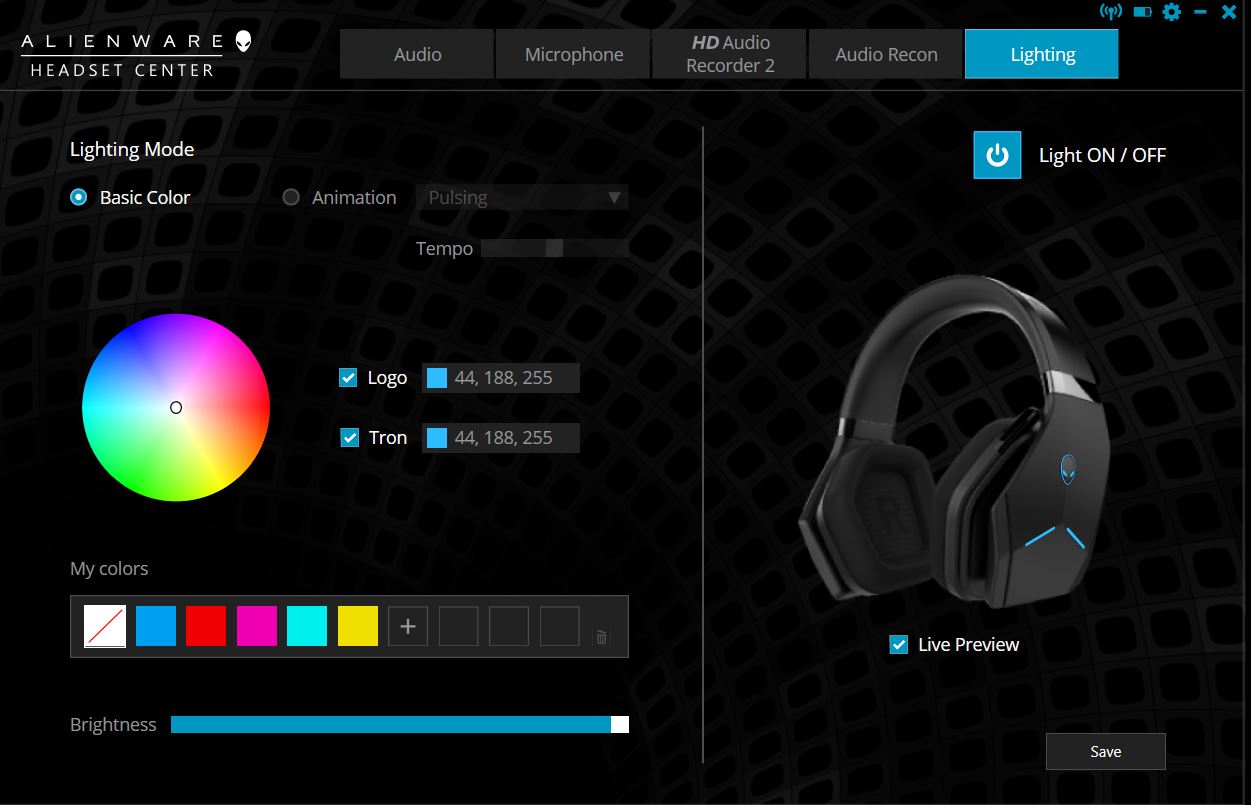Open the HD Audio Recorder 2 tab

tap(729, 53)
